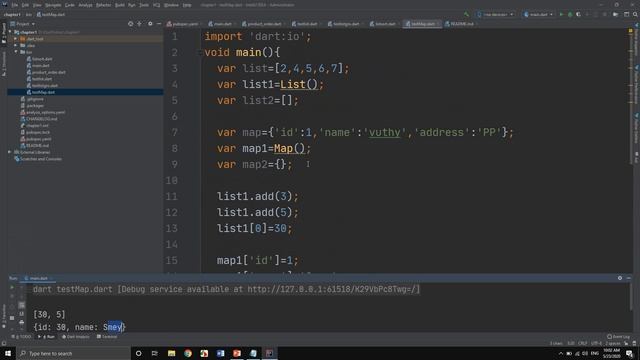Open the Event Log button
Image resolution: width=640 pixels, height=360 pixels.
point(618,337)
